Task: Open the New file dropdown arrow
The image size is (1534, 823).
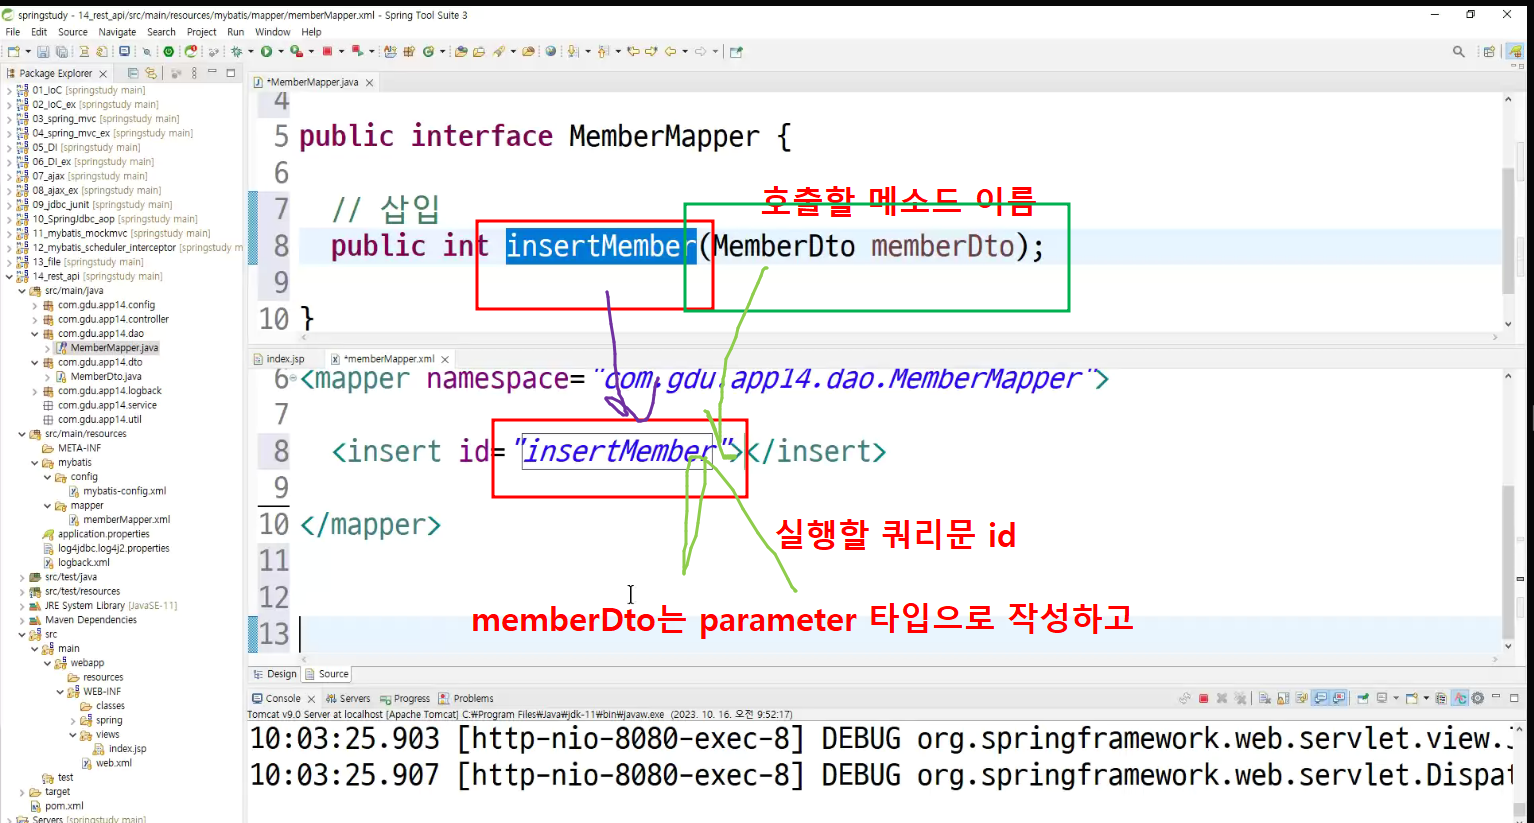Action: 28,51
